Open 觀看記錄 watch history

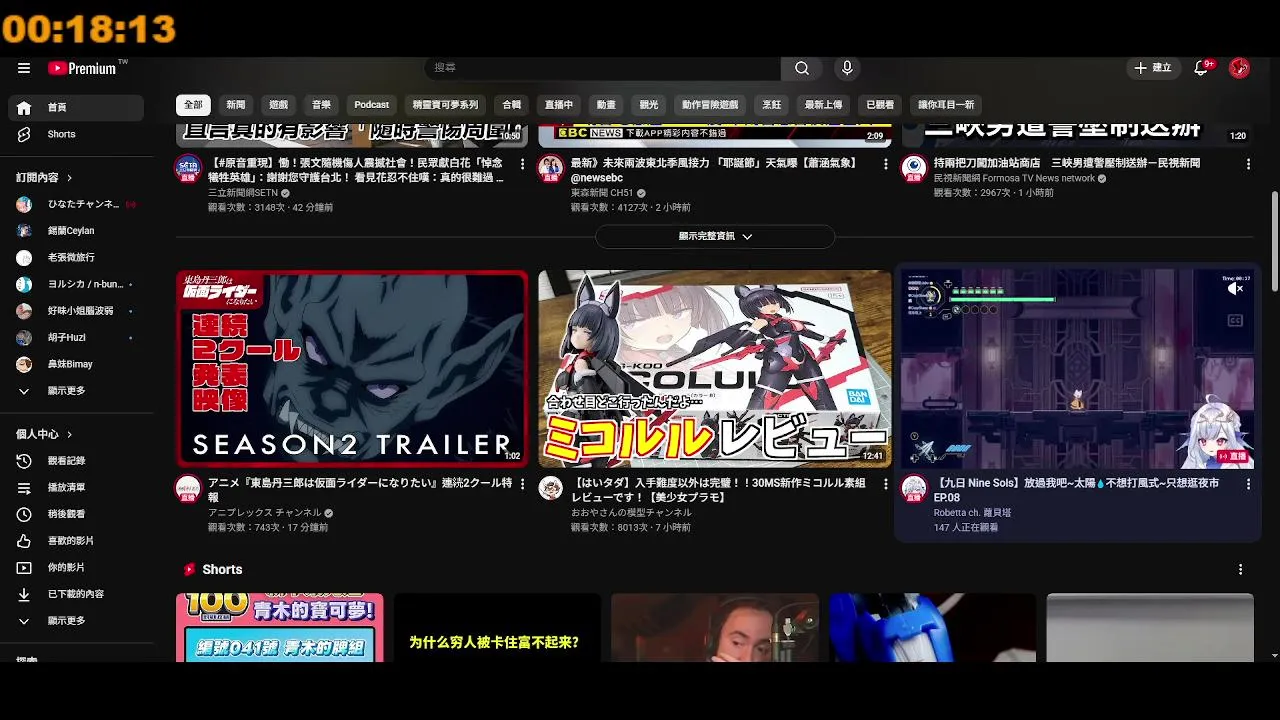[x=76, y=461]
